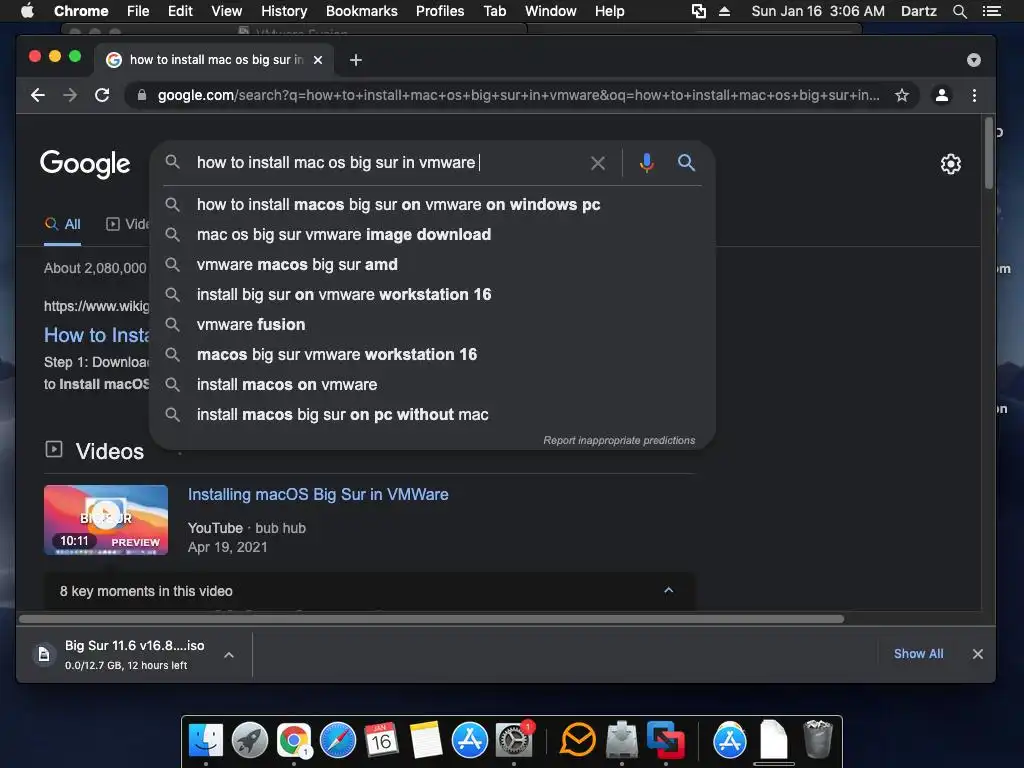Open Finder from the dock

click(x=205, y=740)
